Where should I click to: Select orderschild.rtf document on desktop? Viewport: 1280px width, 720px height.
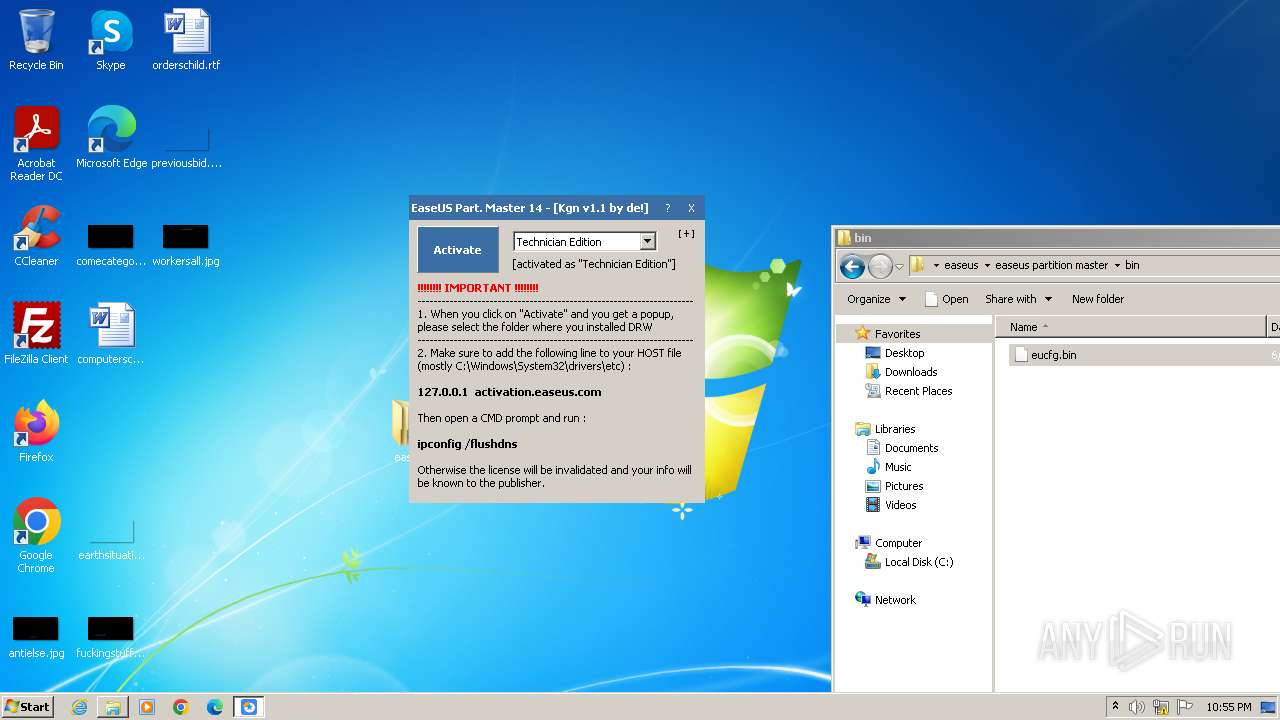(x=186, y=40)
